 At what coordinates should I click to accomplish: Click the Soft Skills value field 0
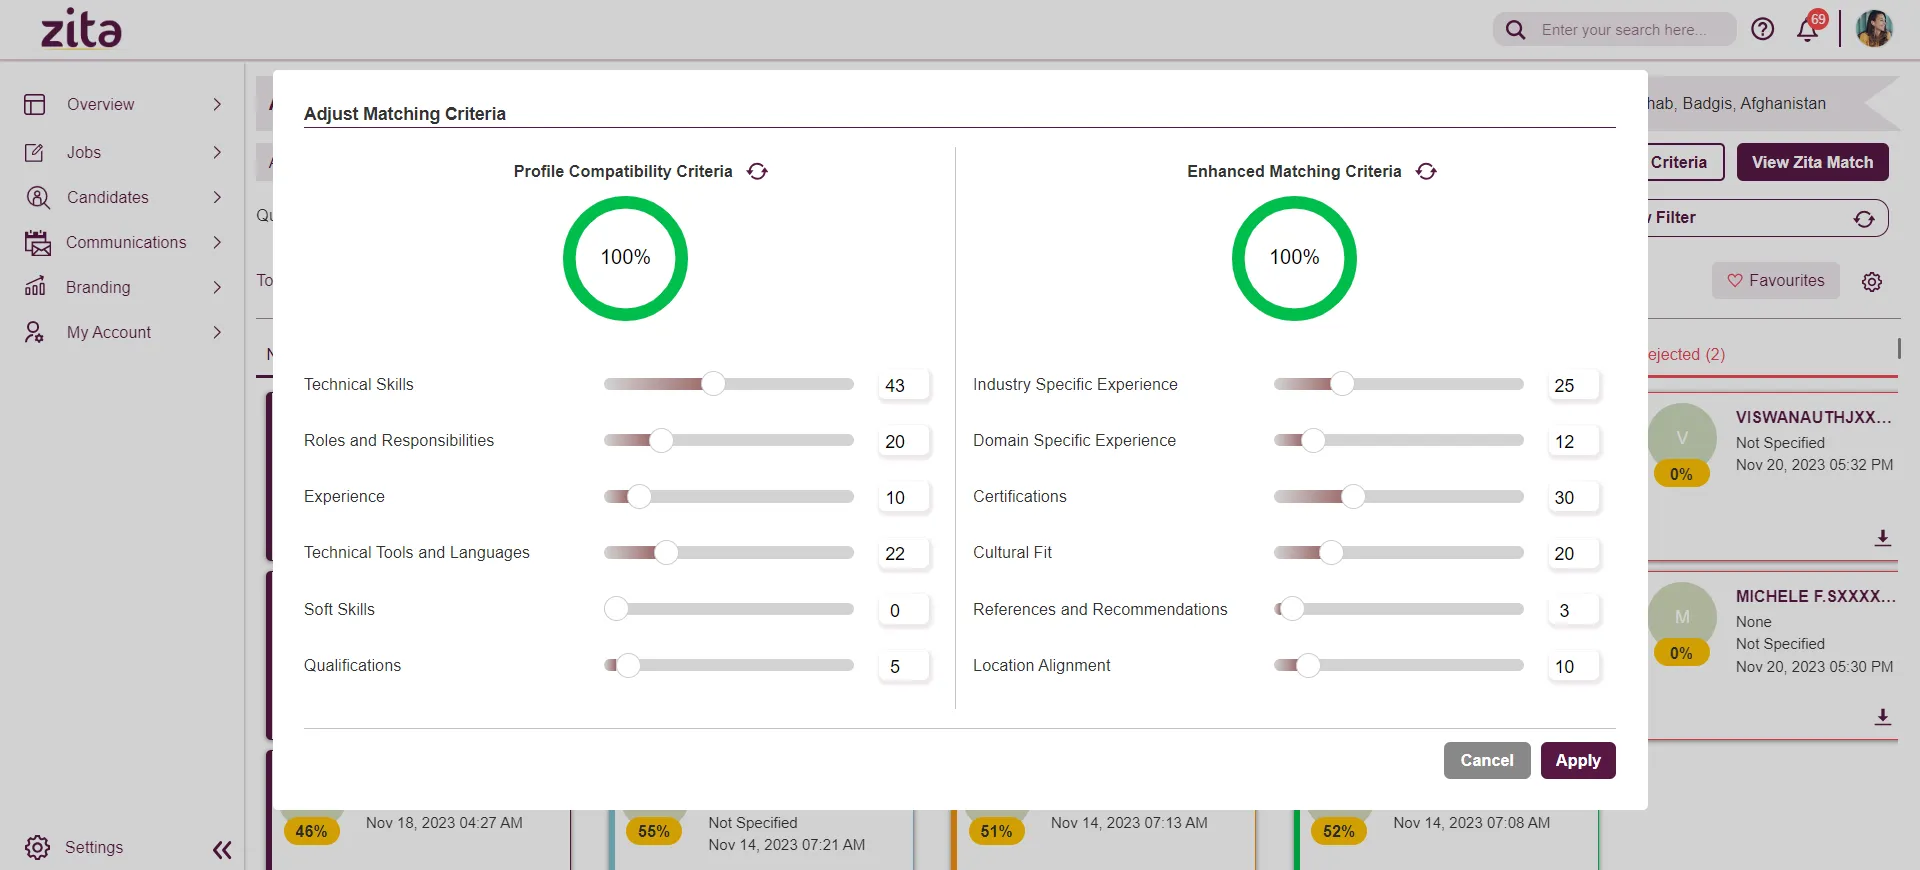click(x=904, y=610)
